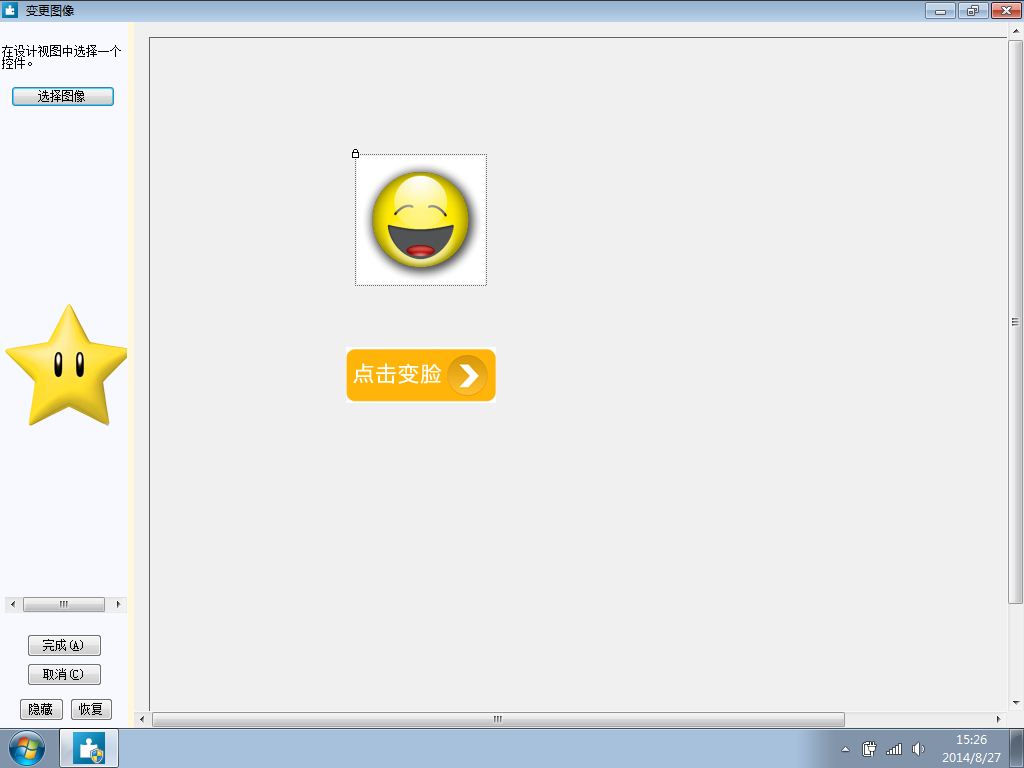Click the 变更图像 window title icon
Screen dimensions: 1024x768
[10, 10]
